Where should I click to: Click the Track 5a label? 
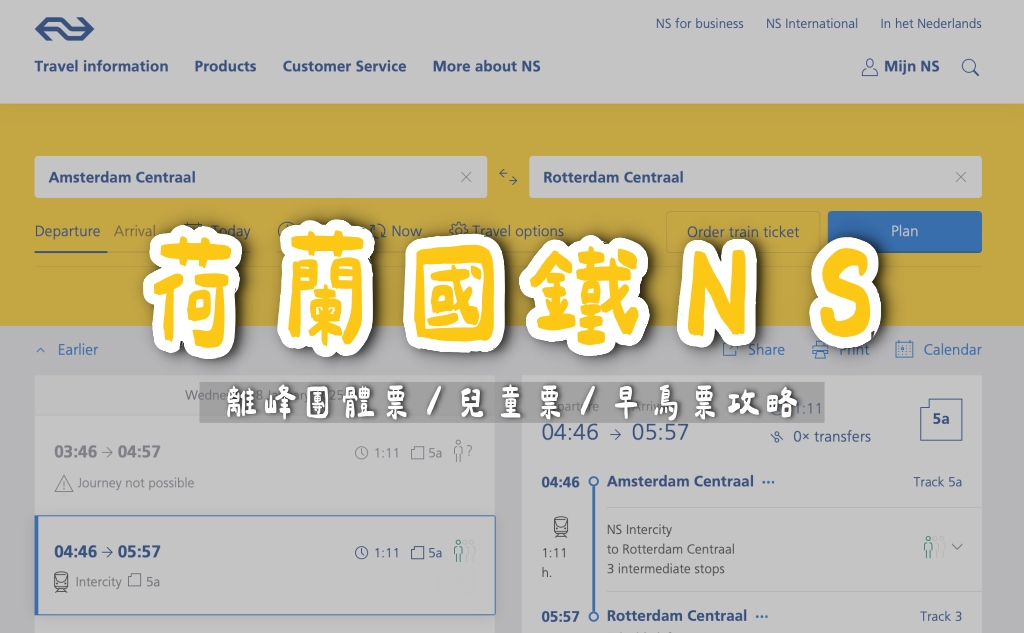coord(937,482)
